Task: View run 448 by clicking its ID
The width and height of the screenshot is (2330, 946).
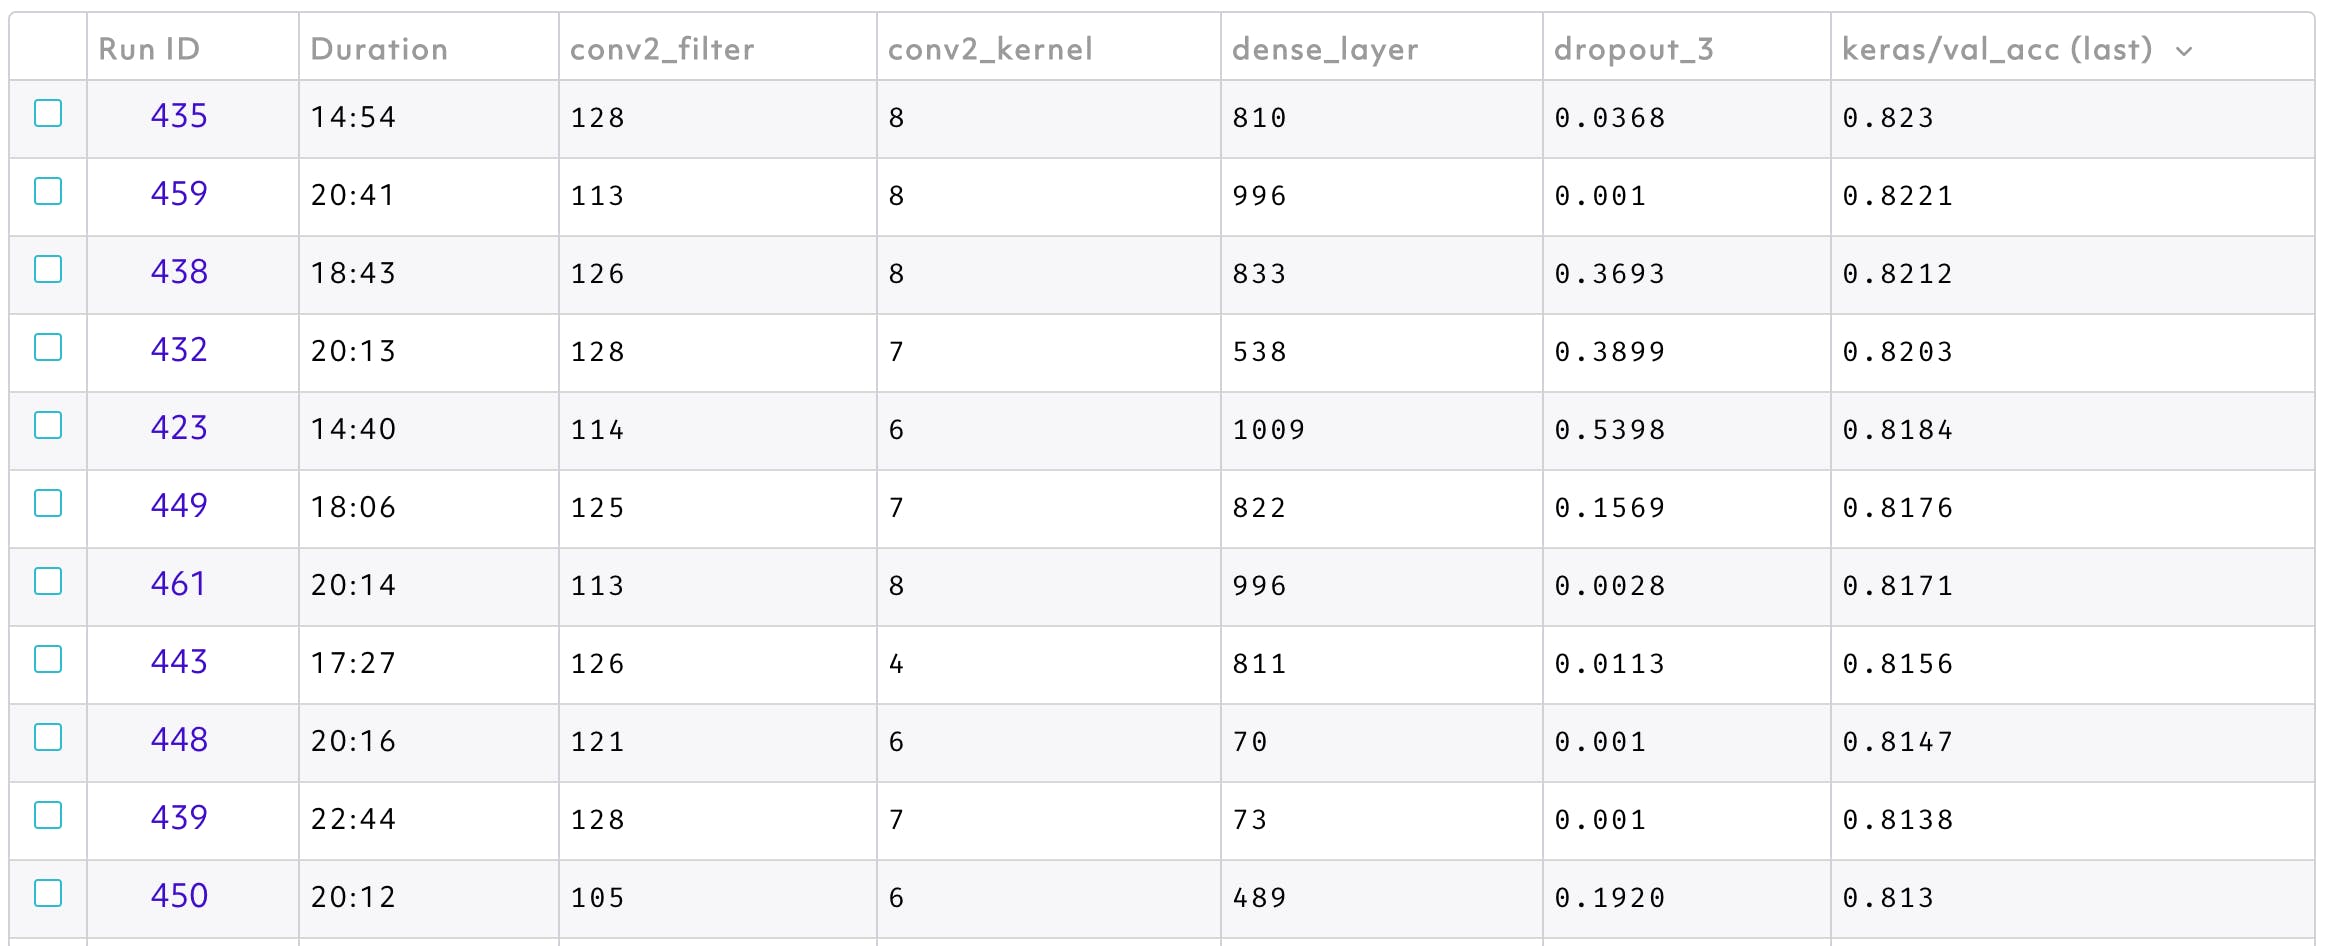Action: (x=179, y=740)
